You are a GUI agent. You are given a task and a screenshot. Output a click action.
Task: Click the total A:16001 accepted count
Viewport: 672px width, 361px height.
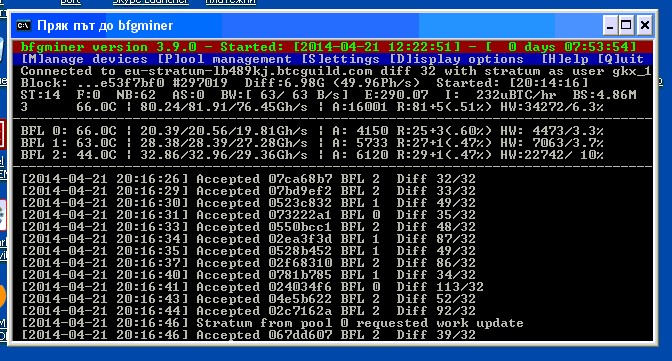(360, 107)
